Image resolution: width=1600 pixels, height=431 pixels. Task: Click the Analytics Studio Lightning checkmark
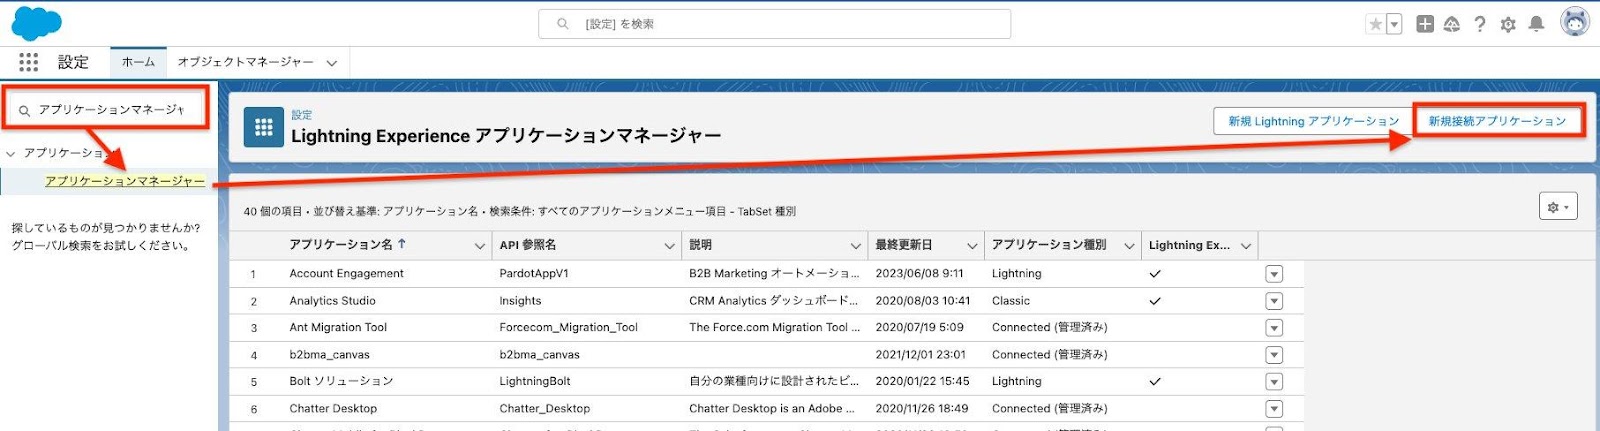point(1155,300)
